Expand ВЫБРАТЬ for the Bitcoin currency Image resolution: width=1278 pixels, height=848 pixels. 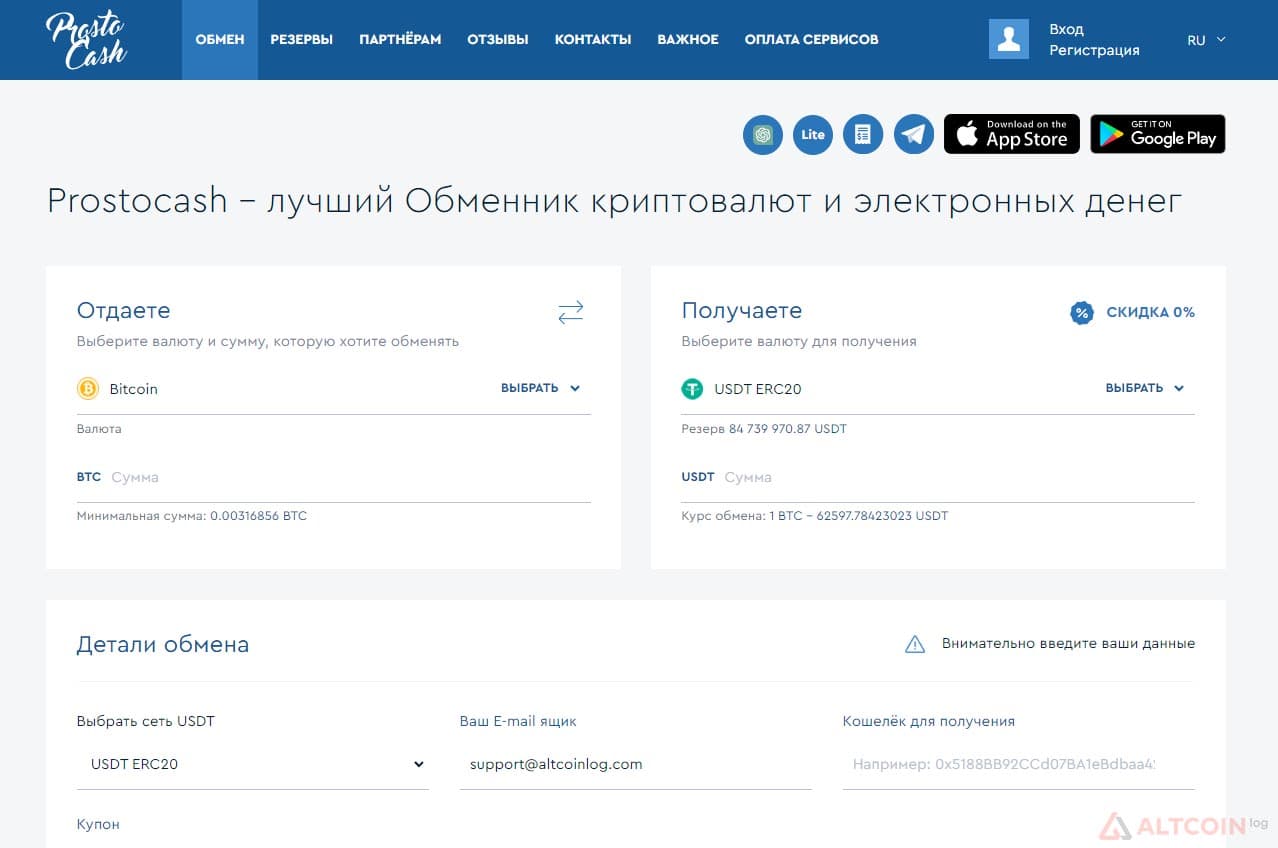541,388
